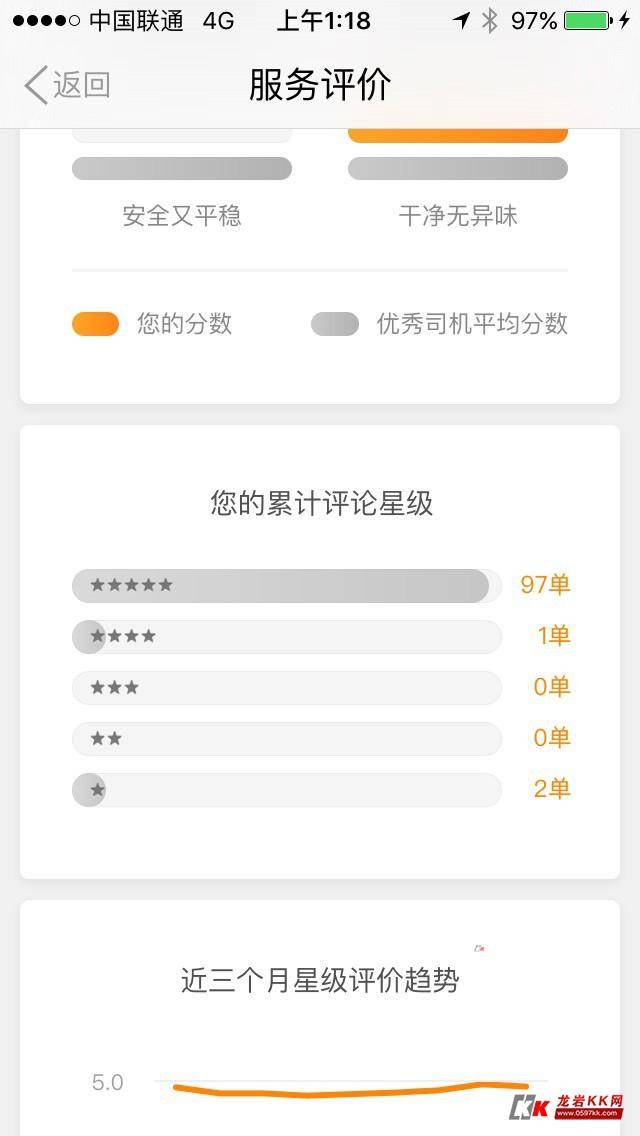Tap the 2单 one-star order count
Screen dimensions: 640x1136
point(552,790)
